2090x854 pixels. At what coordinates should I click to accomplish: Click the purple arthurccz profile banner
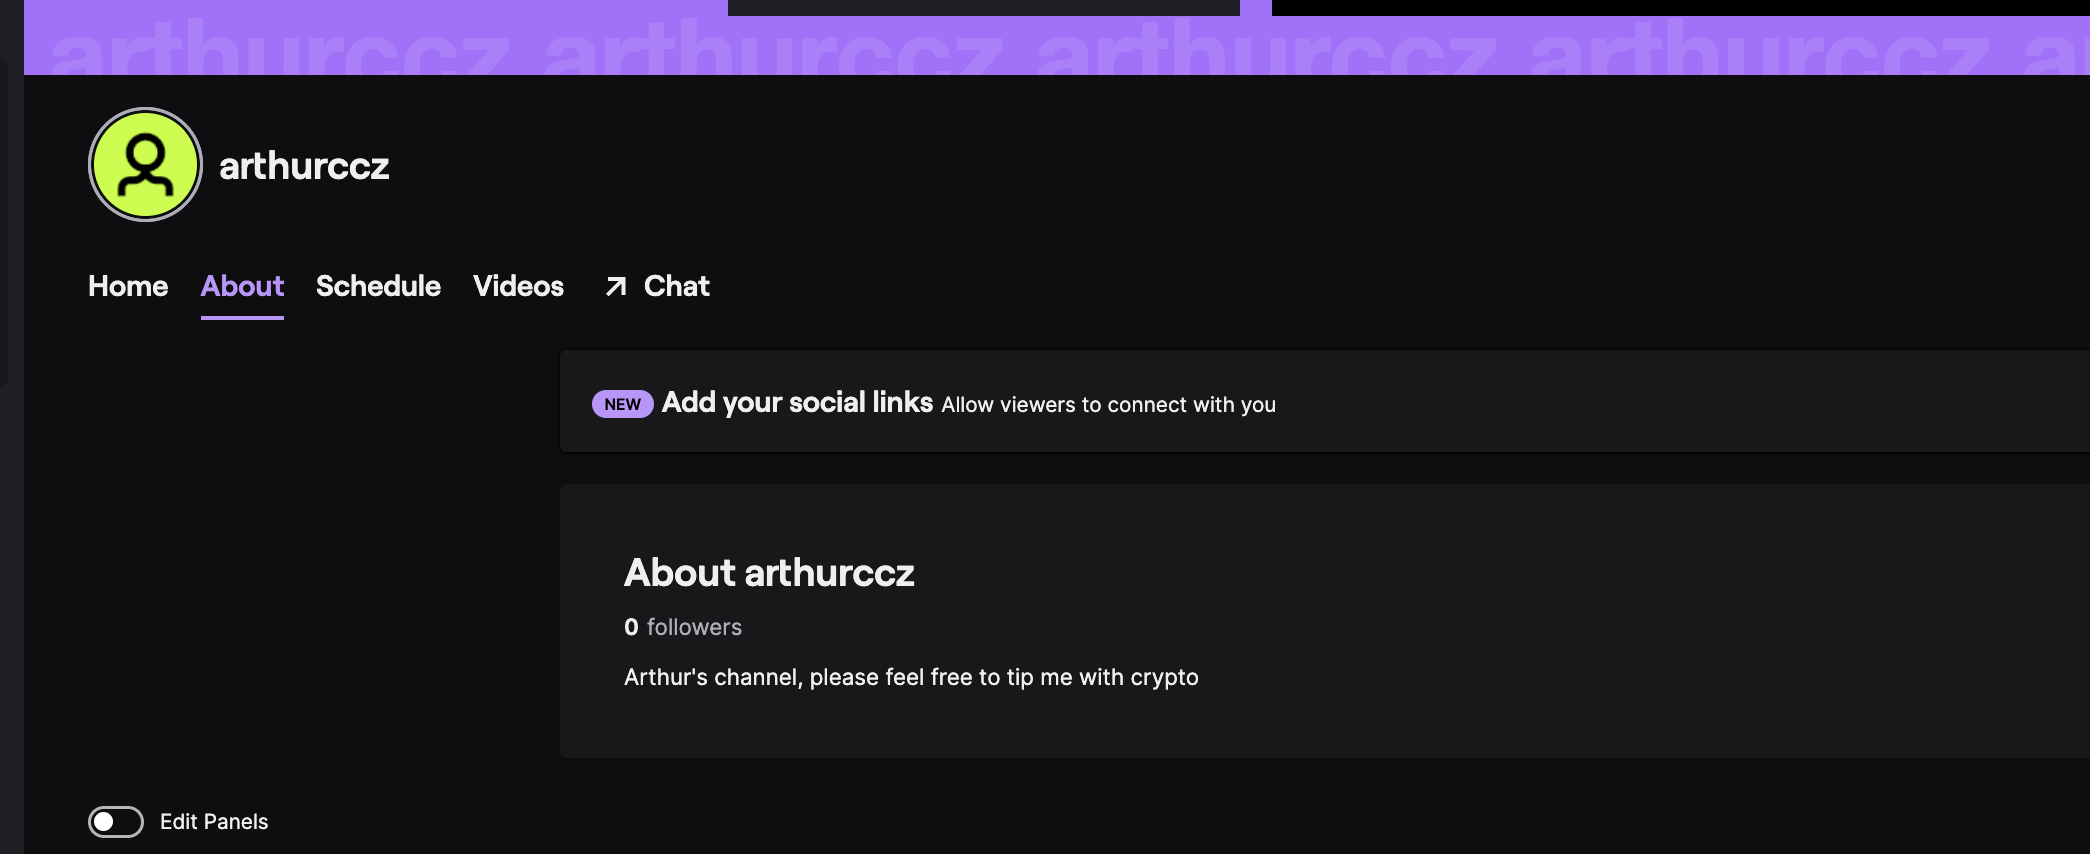pyautogui.click(x=1057, y=45)
